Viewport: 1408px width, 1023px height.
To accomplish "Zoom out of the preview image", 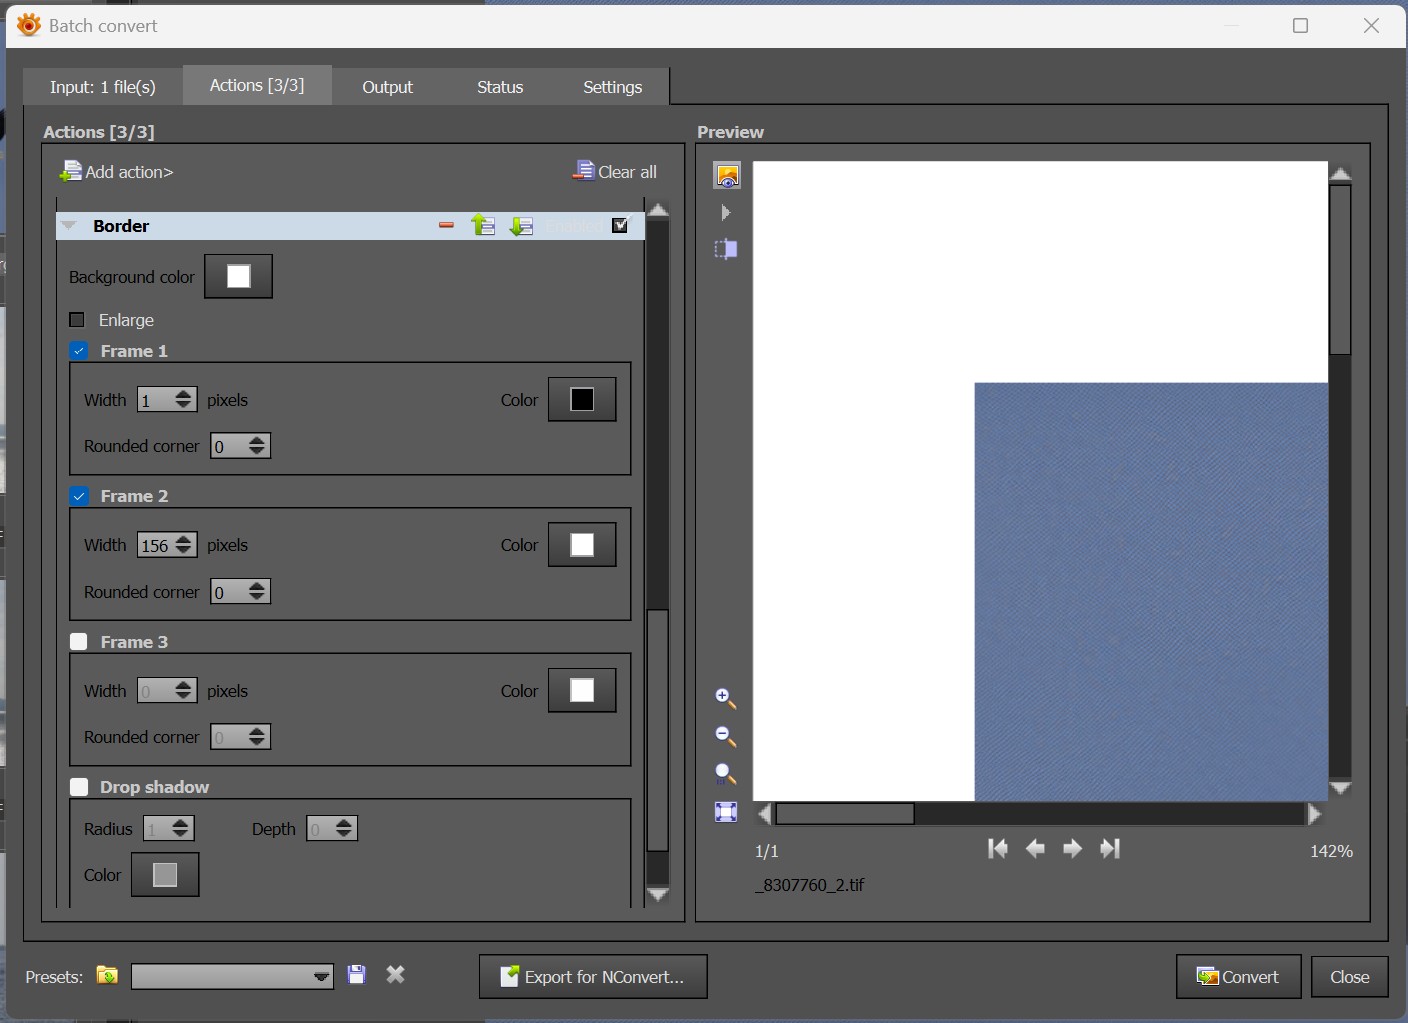I will click(x=726, y=736).
